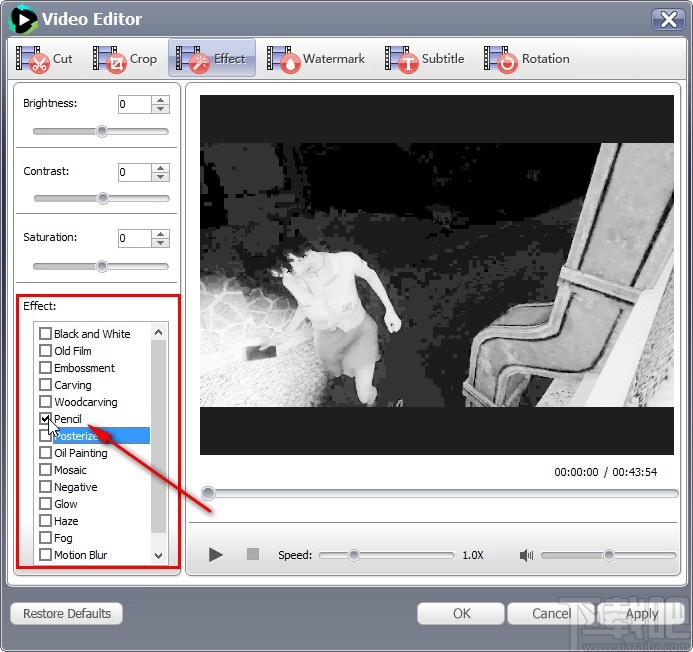
Task: Click the Saturation slider handle
Action: click(102, 267)
